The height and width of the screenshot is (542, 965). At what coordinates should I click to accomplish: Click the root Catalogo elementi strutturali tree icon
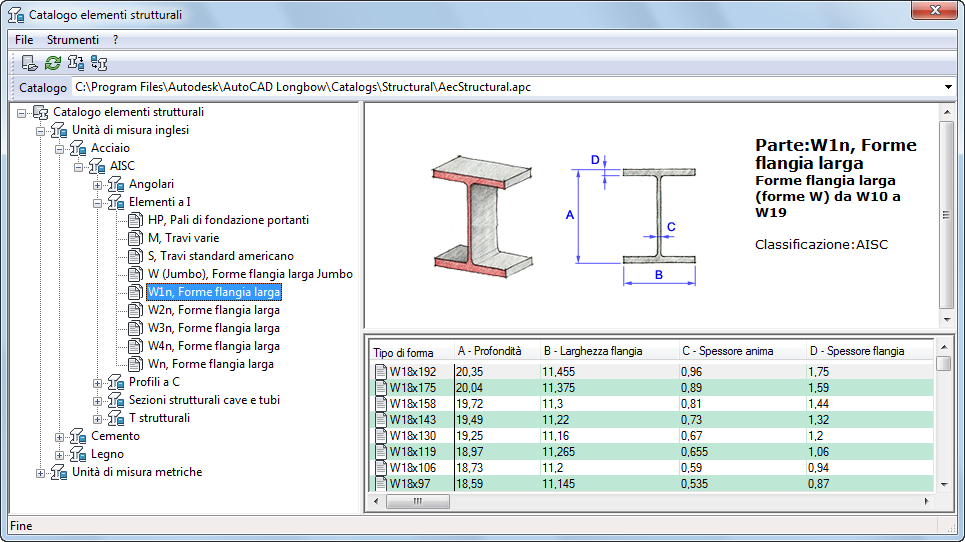coord(40,112)
